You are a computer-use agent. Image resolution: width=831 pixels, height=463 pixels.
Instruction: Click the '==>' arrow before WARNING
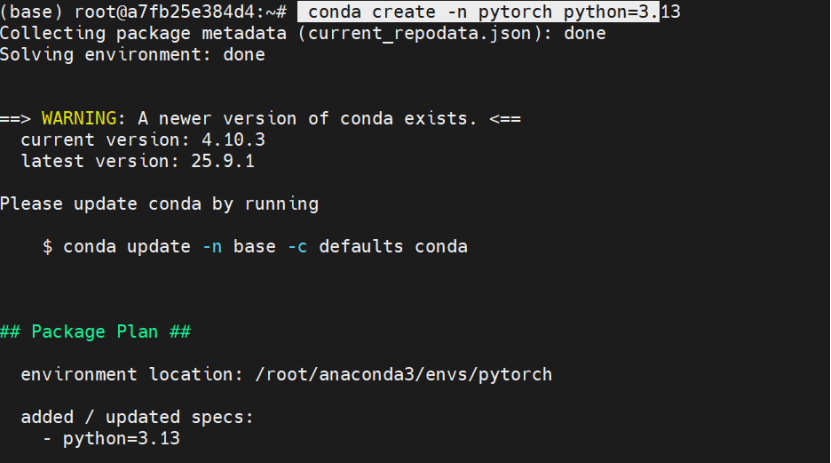tap(16, 119)
